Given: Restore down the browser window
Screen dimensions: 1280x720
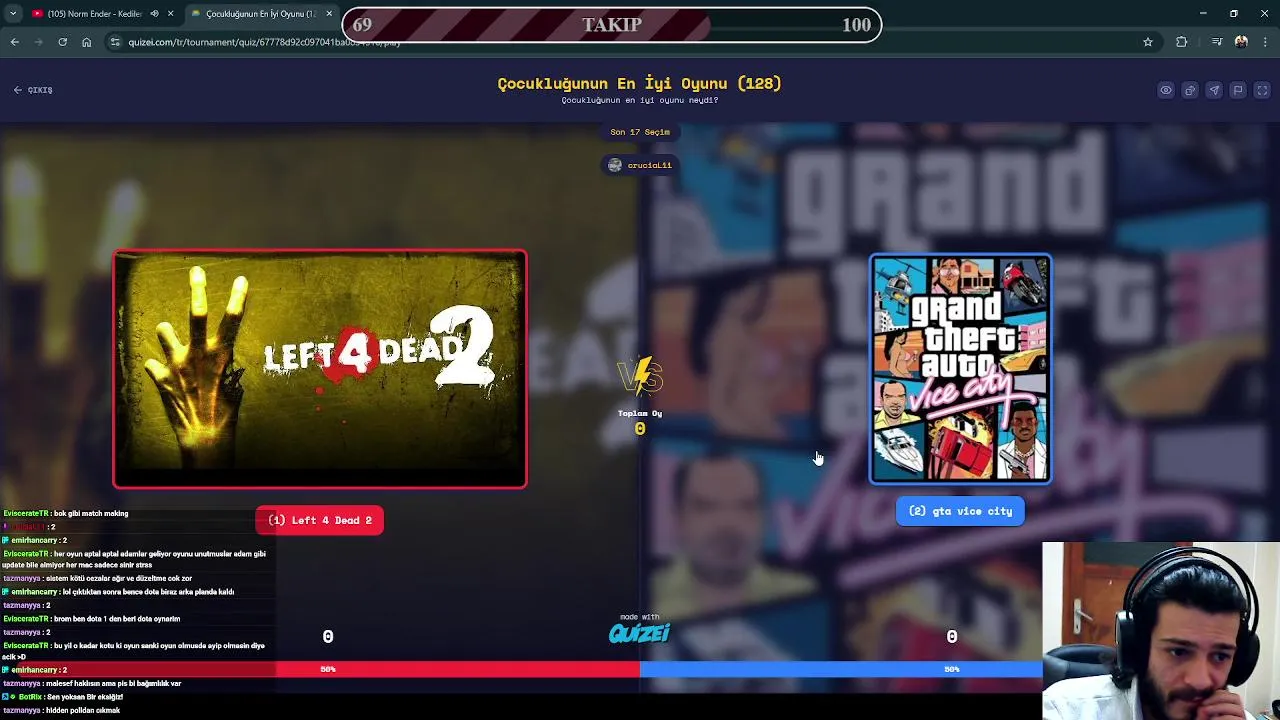Looking at the screenshot, I should [x=1234, y=14].
